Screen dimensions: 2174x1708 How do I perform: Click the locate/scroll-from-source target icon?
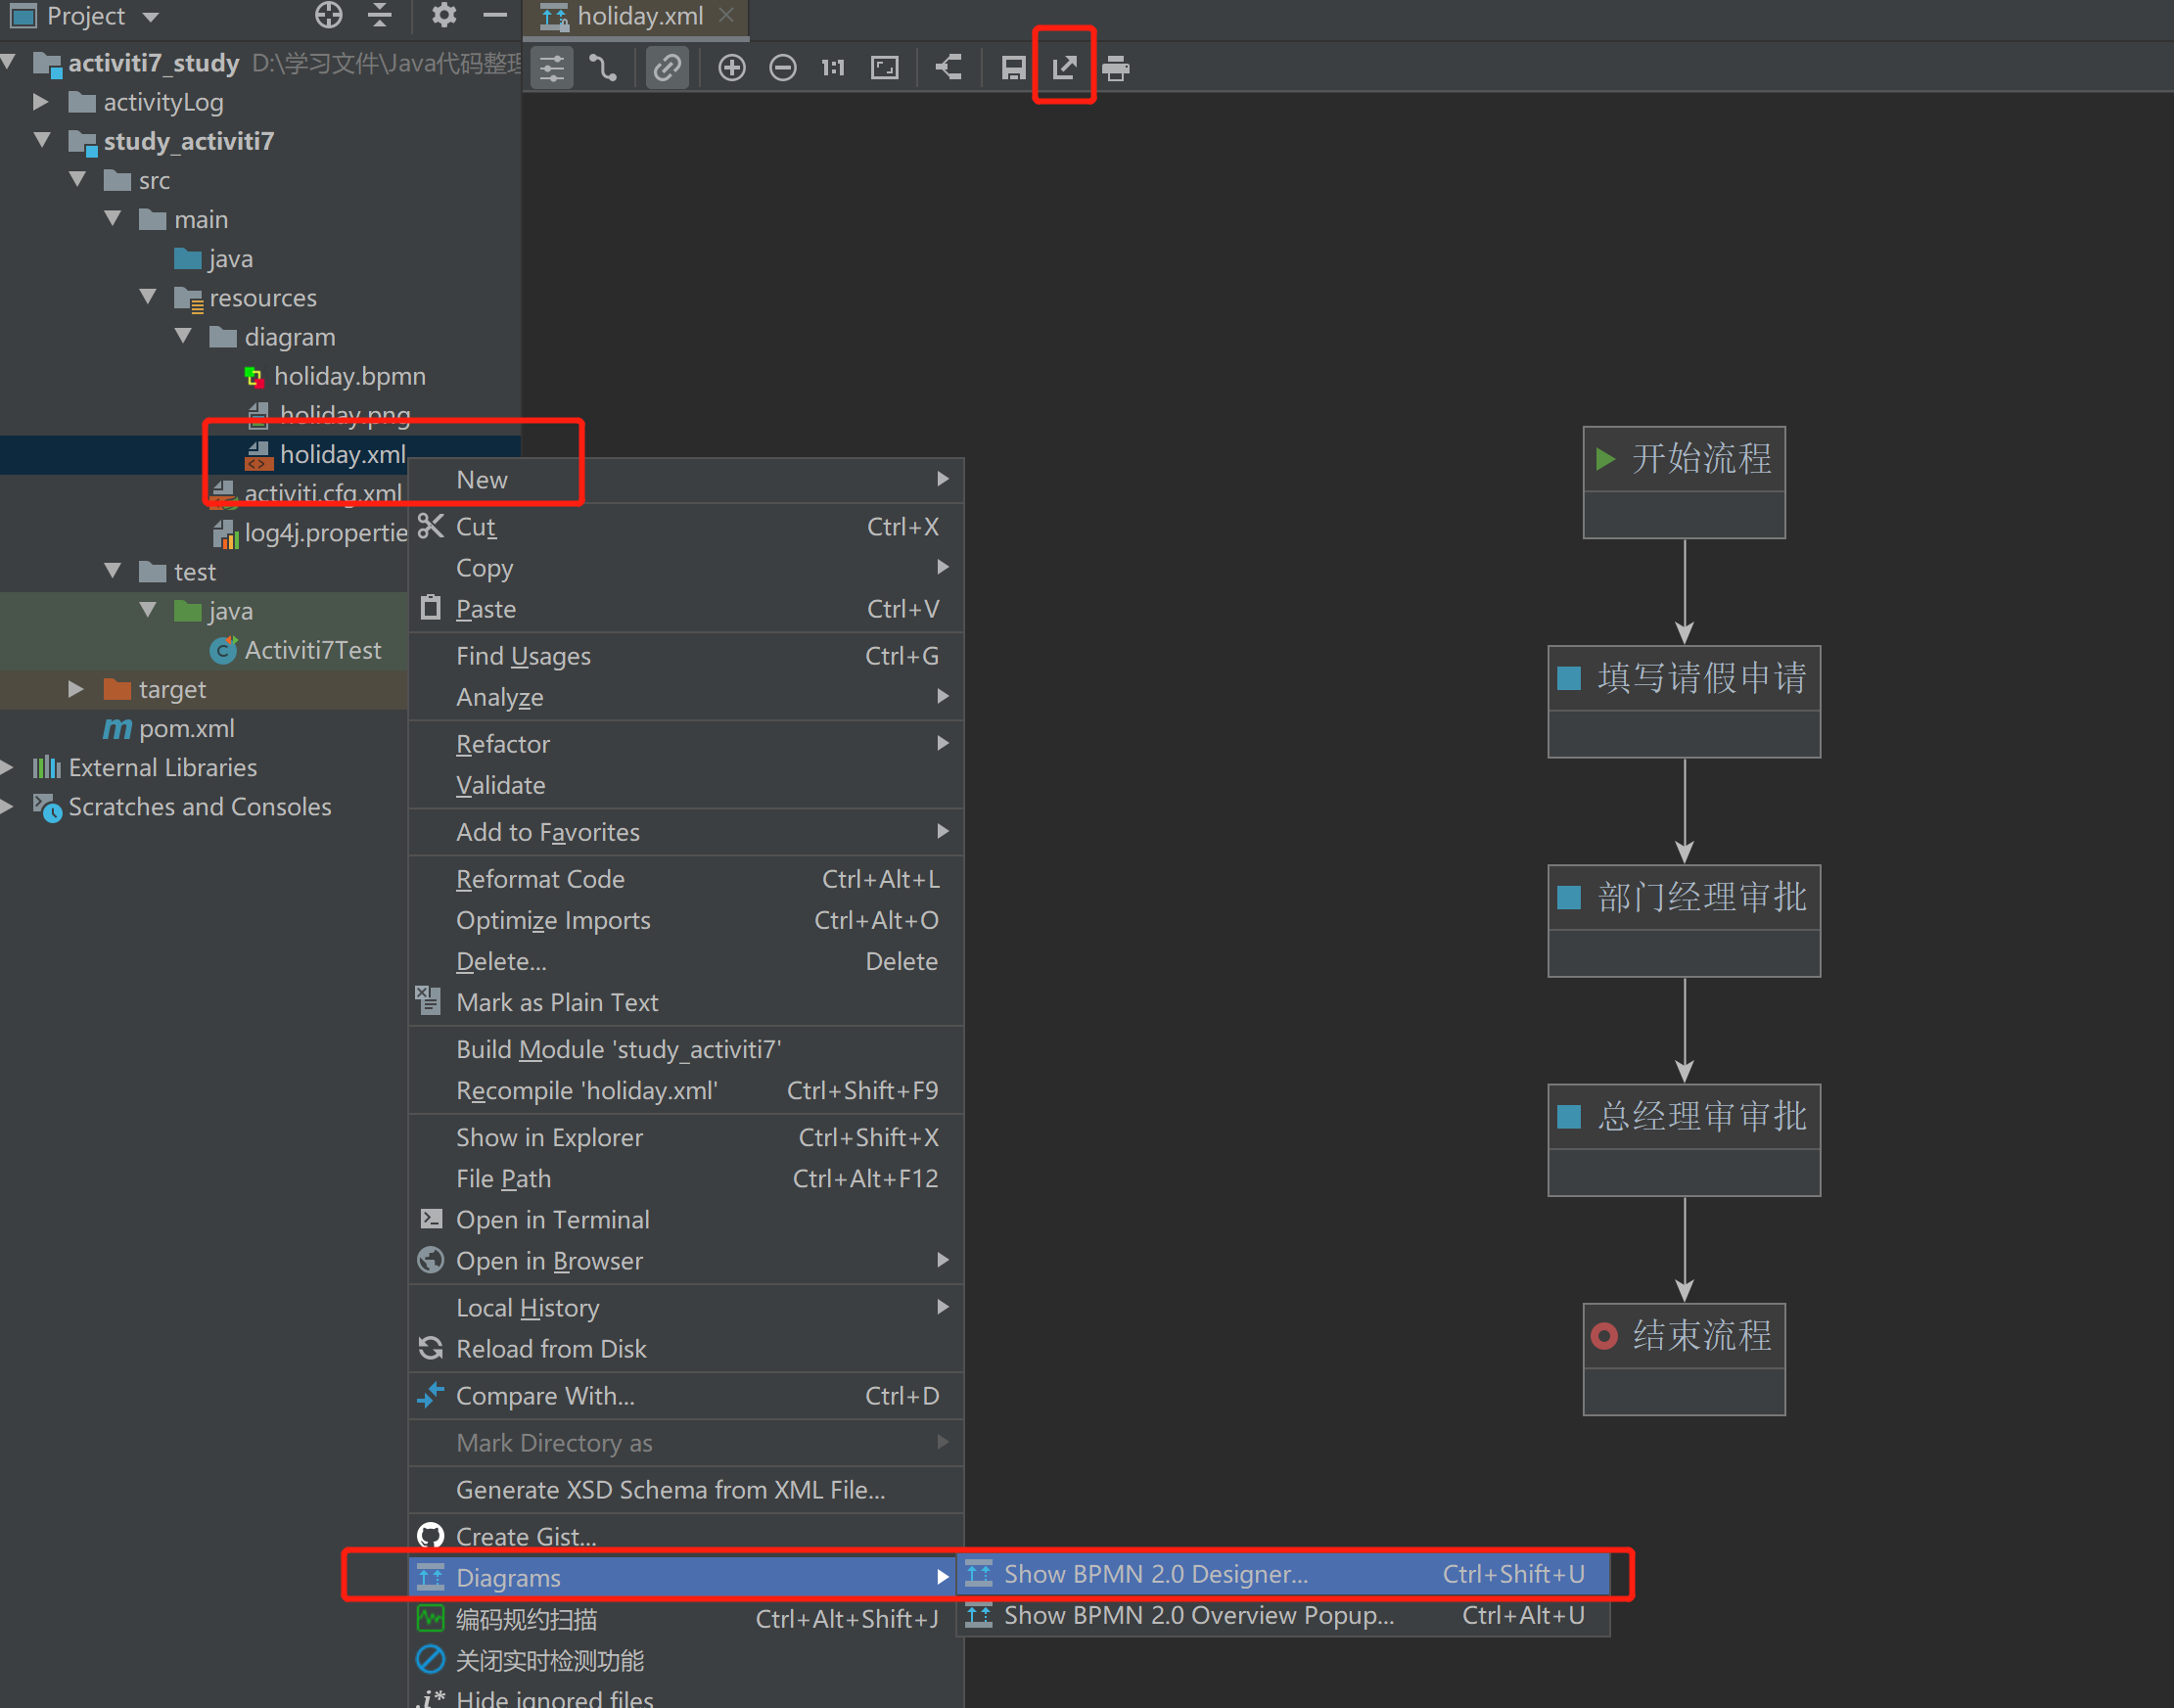(x=329, y=15)
